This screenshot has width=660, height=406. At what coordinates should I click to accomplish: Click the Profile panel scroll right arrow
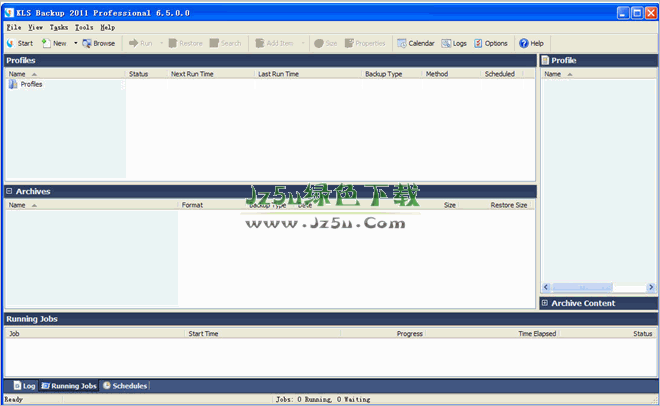click(x=651, y=287)
